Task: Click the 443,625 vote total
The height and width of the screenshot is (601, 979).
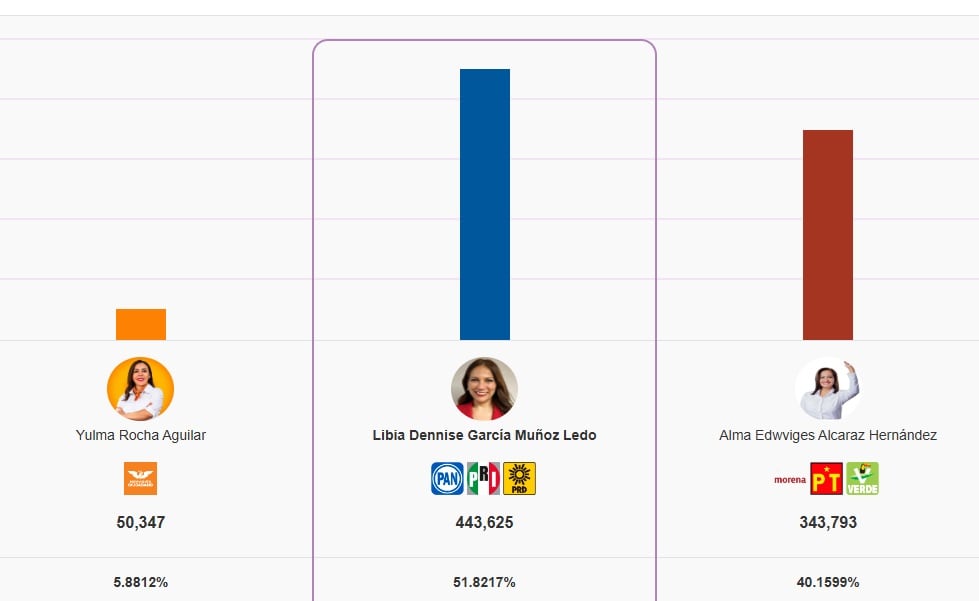Action: coord(484,522)
